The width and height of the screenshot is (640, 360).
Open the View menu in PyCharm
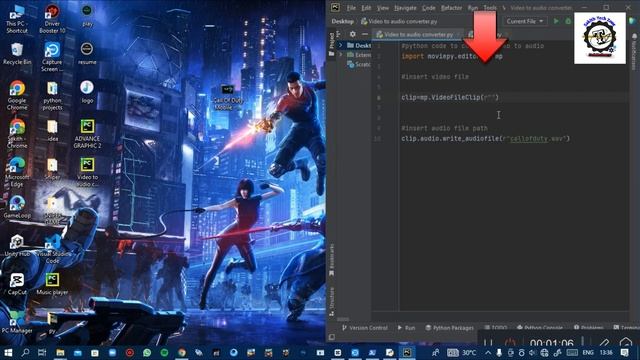[x=382, y=8]
